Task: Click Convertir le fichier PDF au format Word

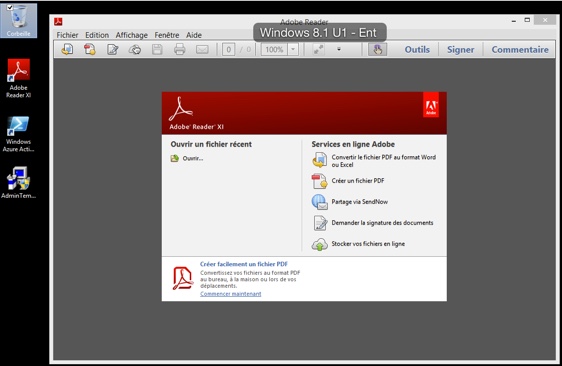Action: pos(384,161)
